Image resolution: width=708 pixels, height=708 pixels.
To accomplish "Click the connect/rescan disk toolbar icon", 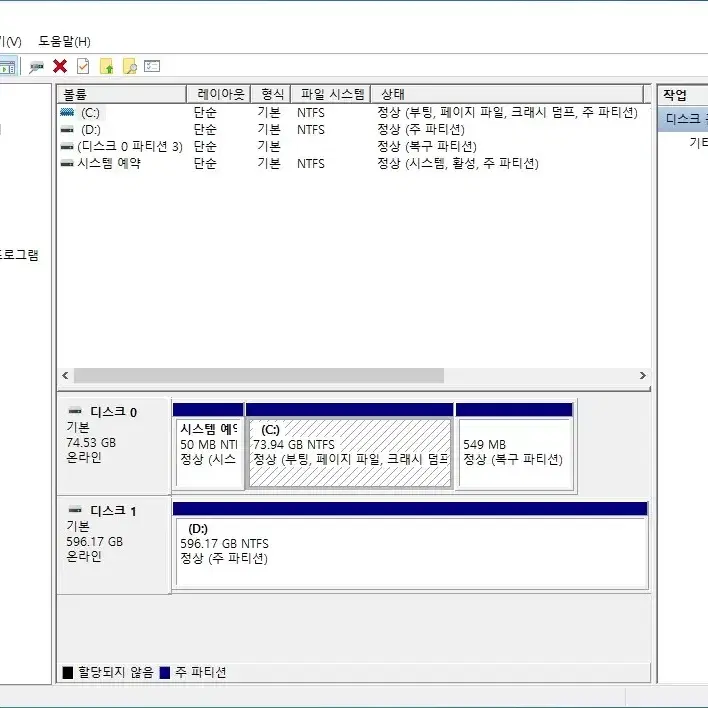I will (x=36, y=67).
